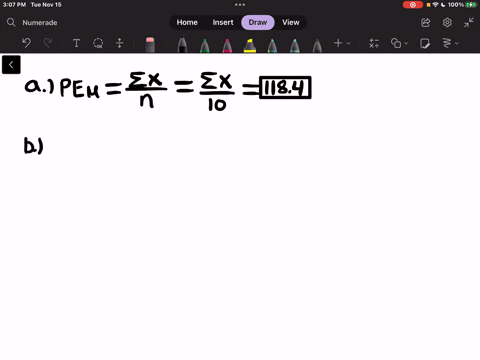This screenshot has height=360, width=480.
Task: Select the pink Eraser tool
Action: [x=150, y=45]
